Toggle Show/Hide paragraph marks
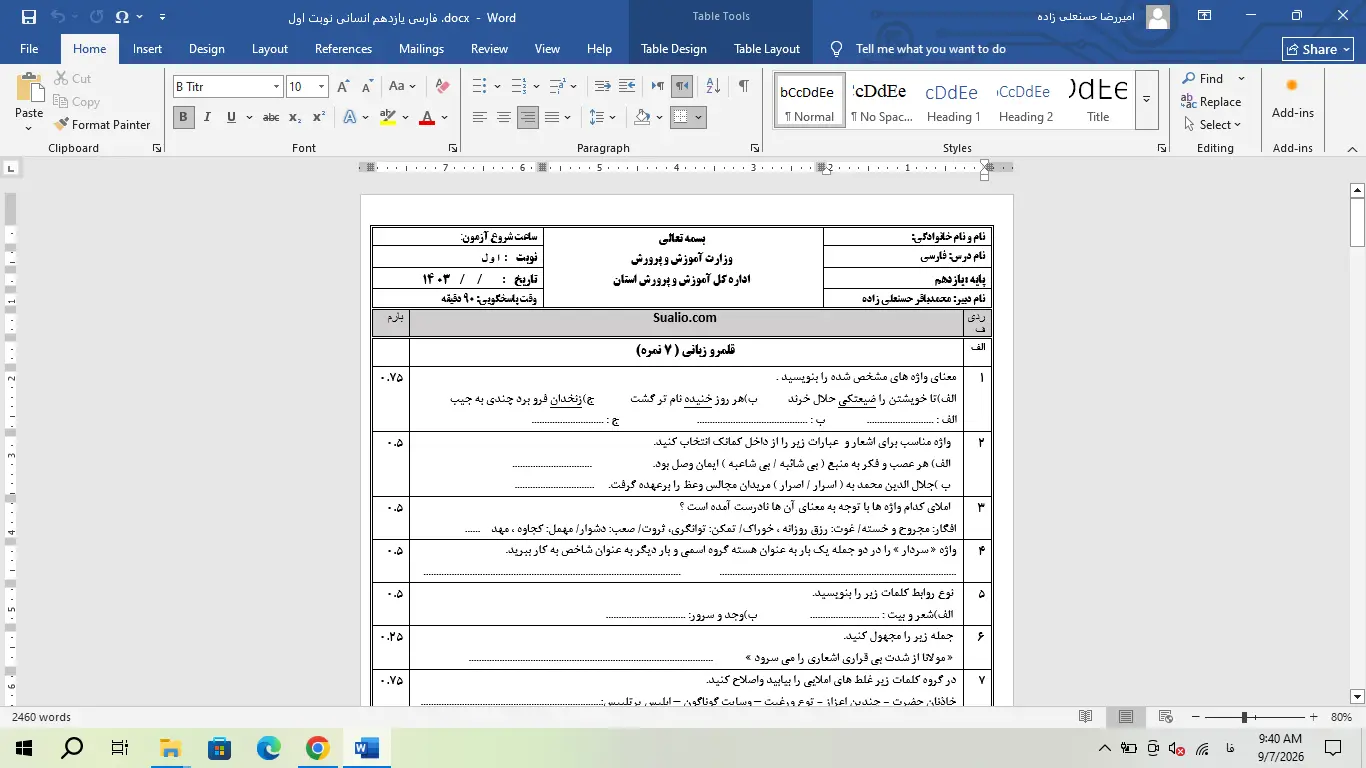1366x768 pixels. pyautogui.click(x=743, y=87)
